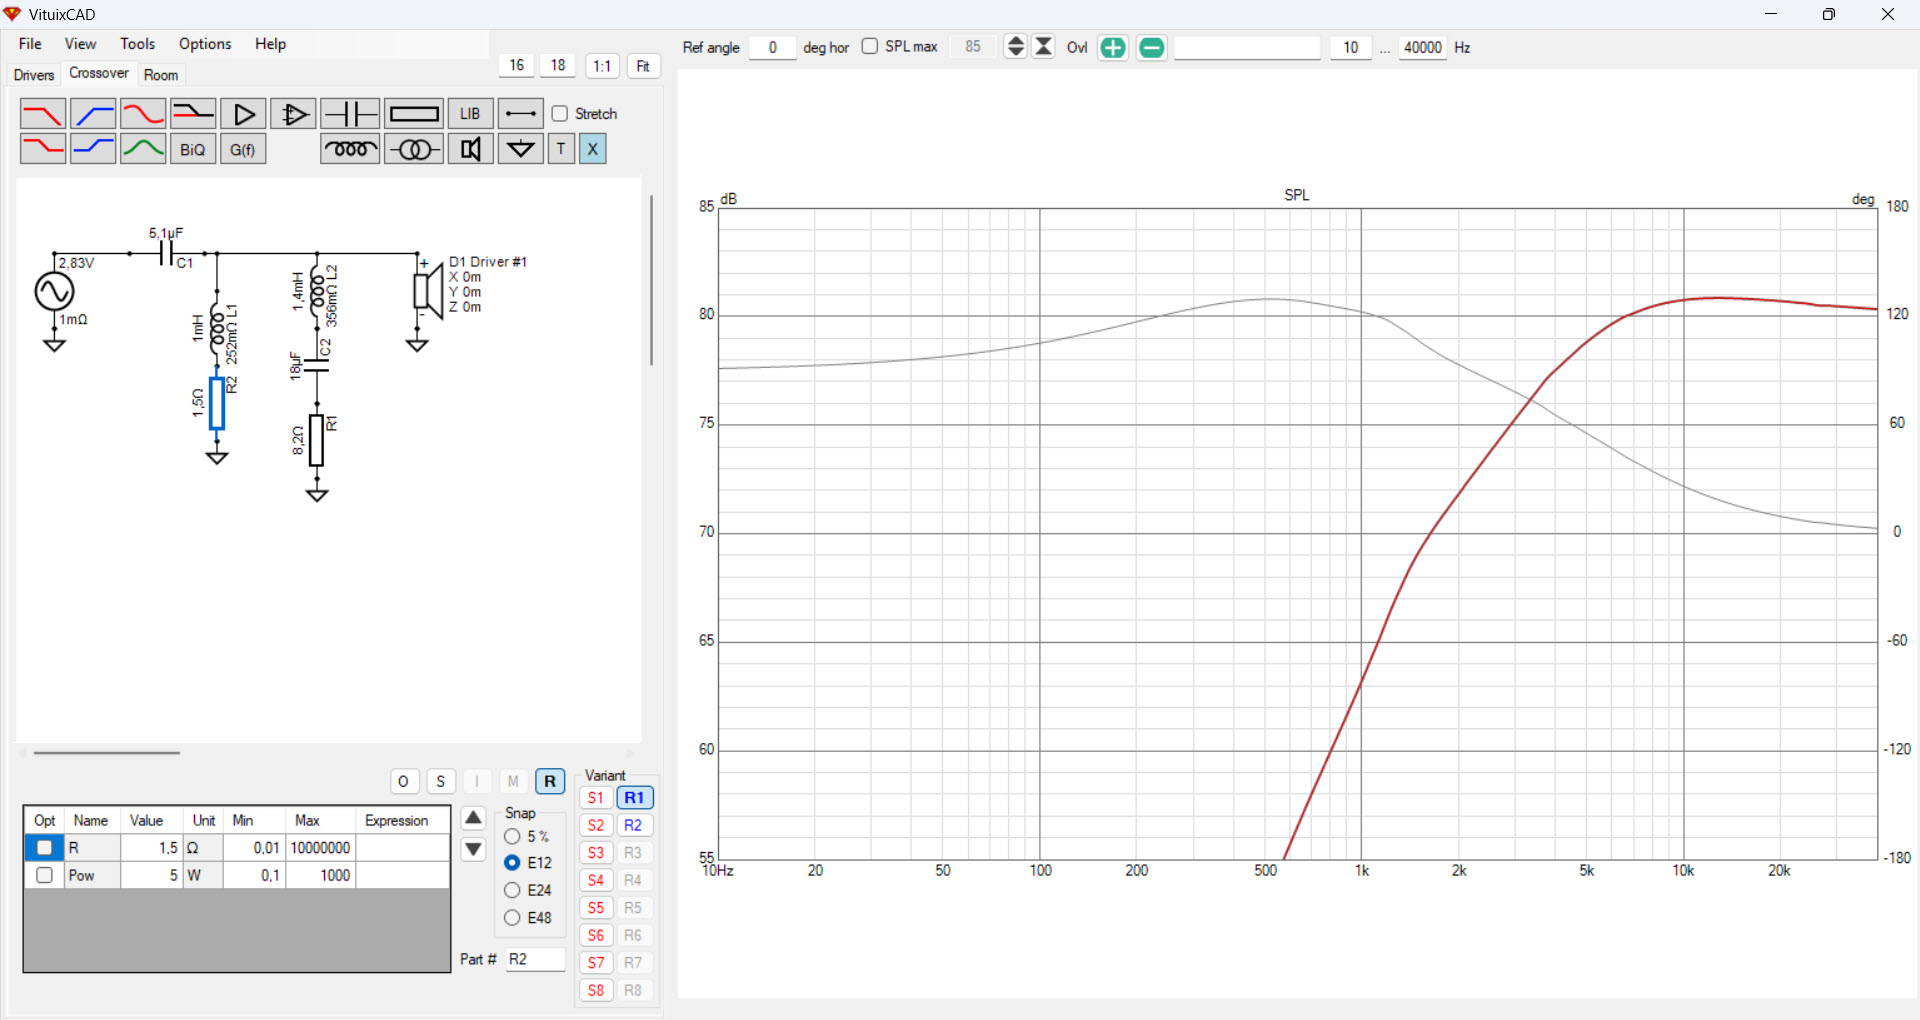Tick the Opt checkbox for Pow row
The width and height of the screenshot is (1920, 1020).
[44, 875]
